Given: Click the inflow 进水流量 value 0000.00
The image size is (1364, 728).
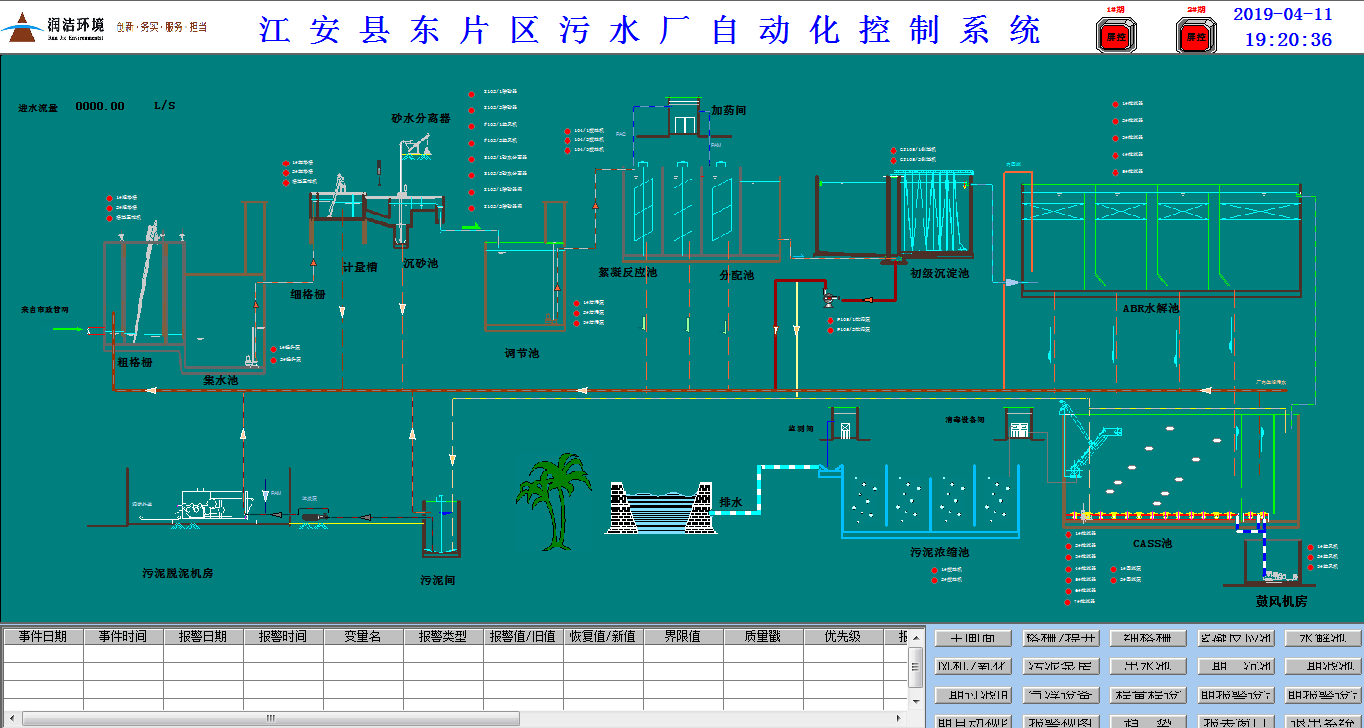Looking at the screenshot, I should coord(100,106).
